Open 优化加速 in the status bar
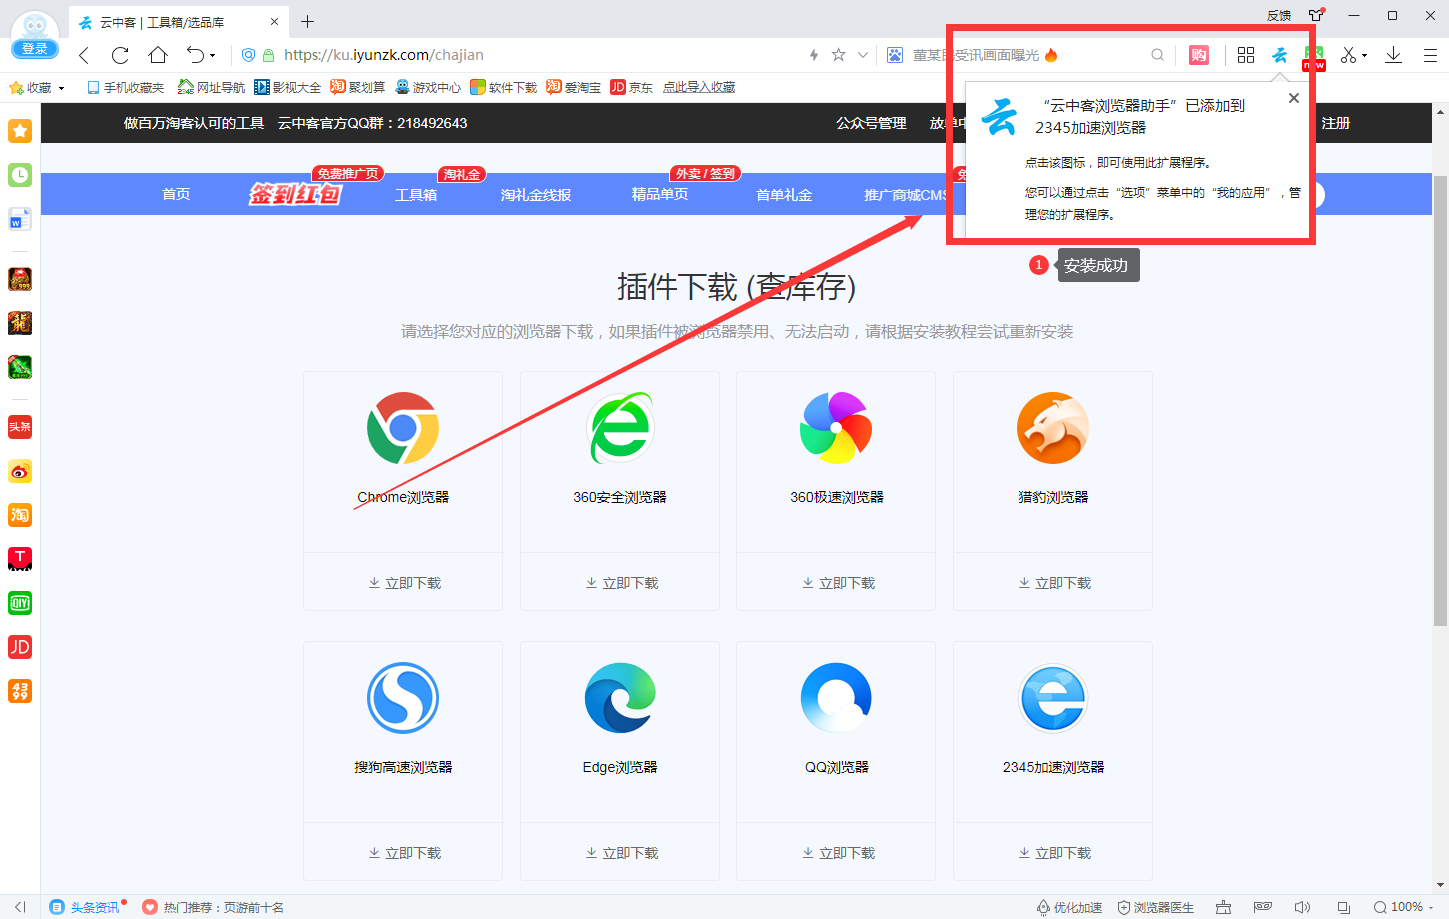 pos(1069,907)
